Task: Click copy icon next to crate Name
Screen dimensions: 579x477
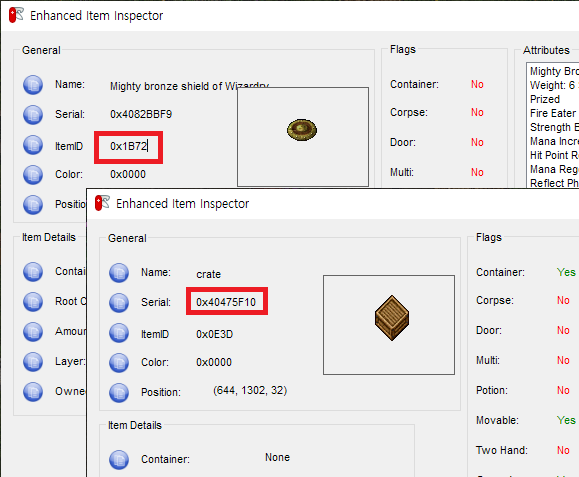Action: pos(119,273)
